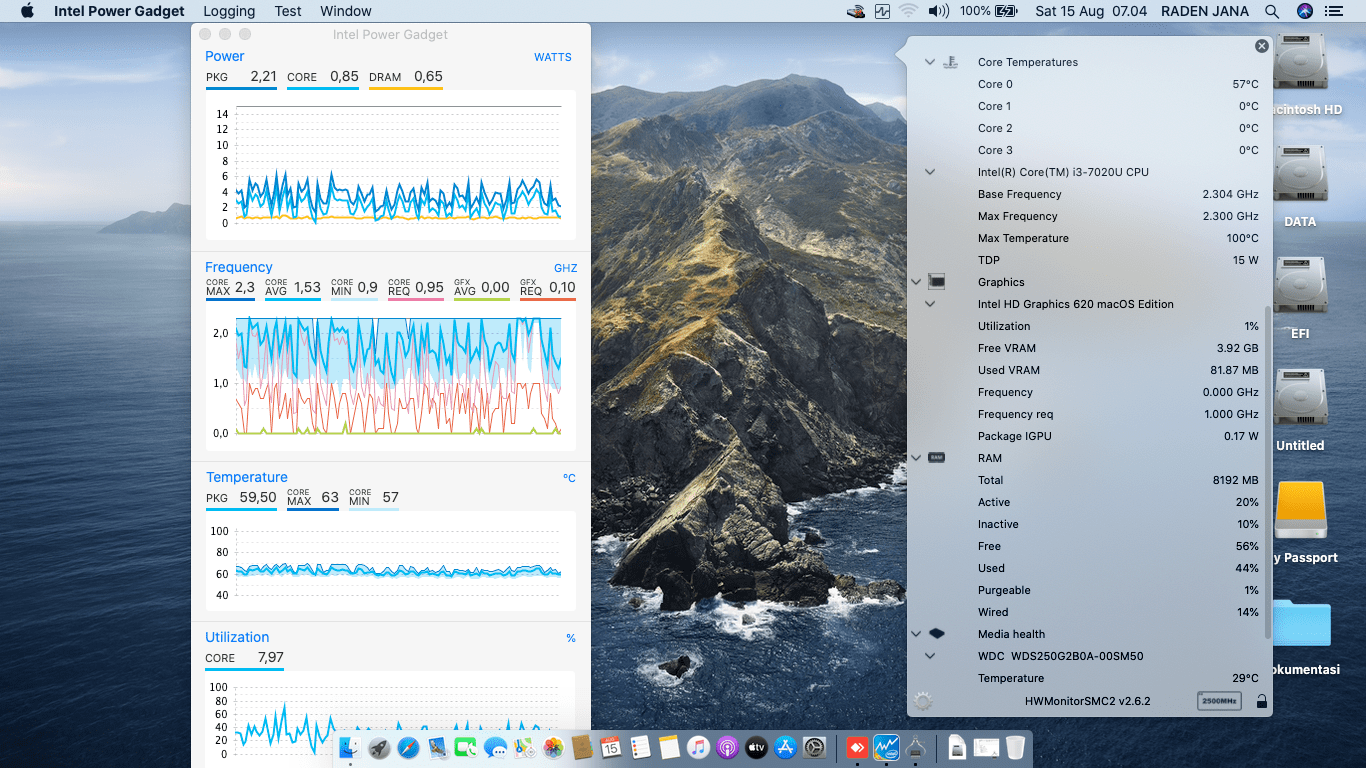Collapse the Core Temperatures section

click(930, 62)
